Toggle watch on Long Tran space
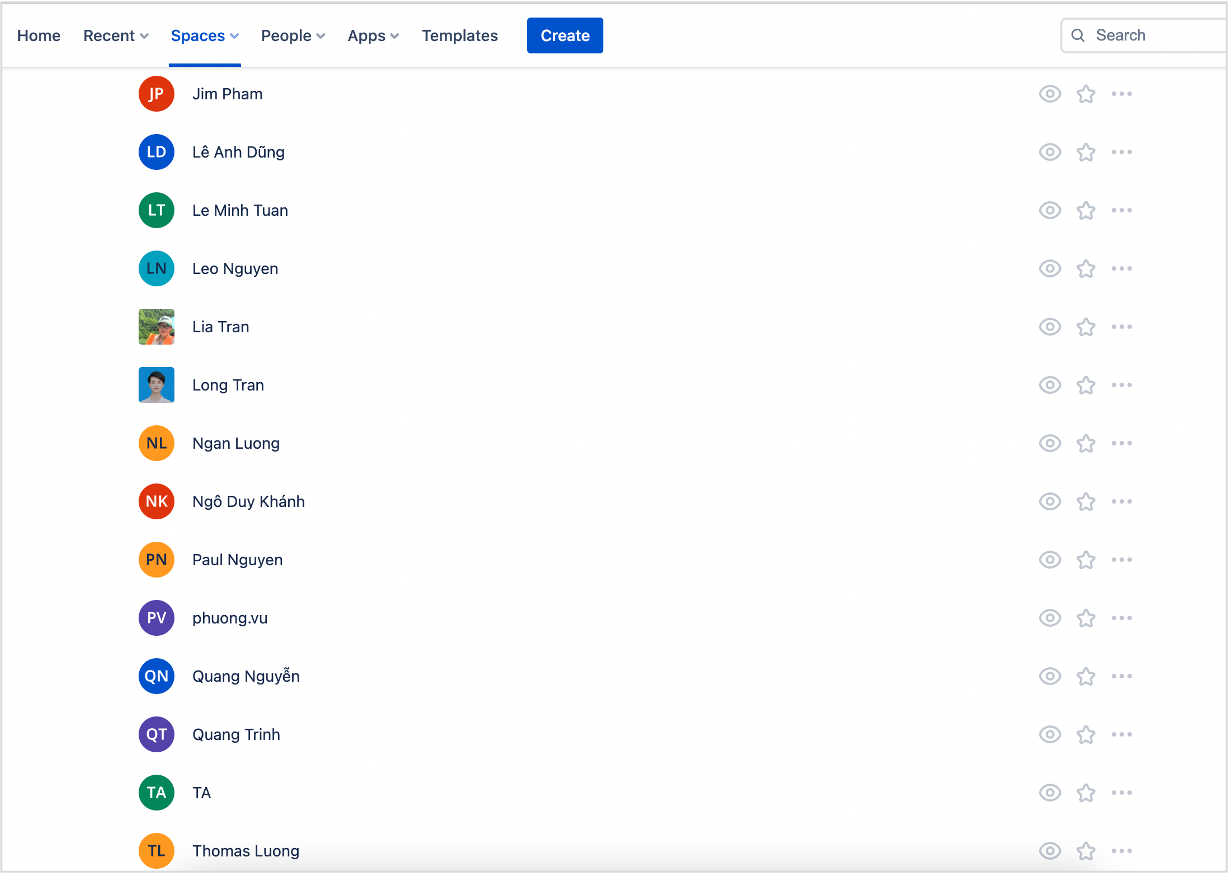Viewport: 1228px width, 874px height. [1049, 385]
